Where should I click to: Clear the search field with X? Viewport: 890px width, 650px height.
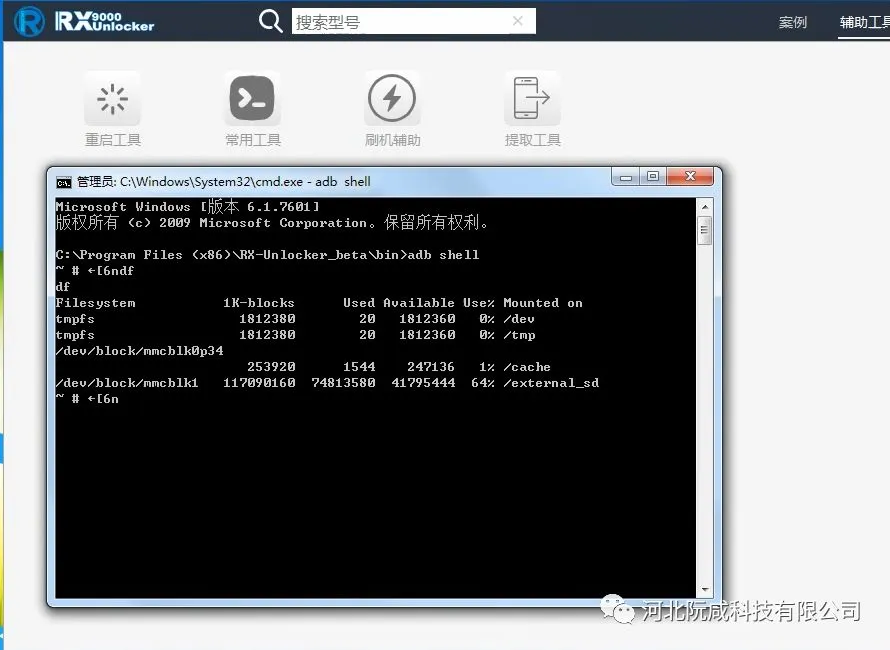[x=517, y=22]
